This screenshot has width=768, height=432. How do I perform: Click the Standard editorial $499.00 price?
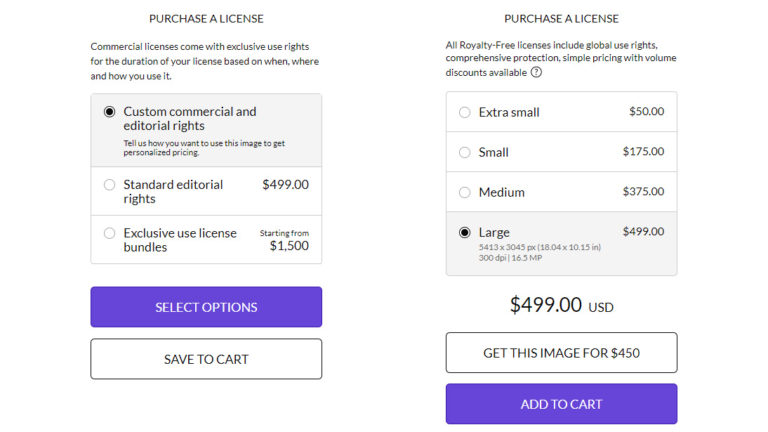pos(285,184)
